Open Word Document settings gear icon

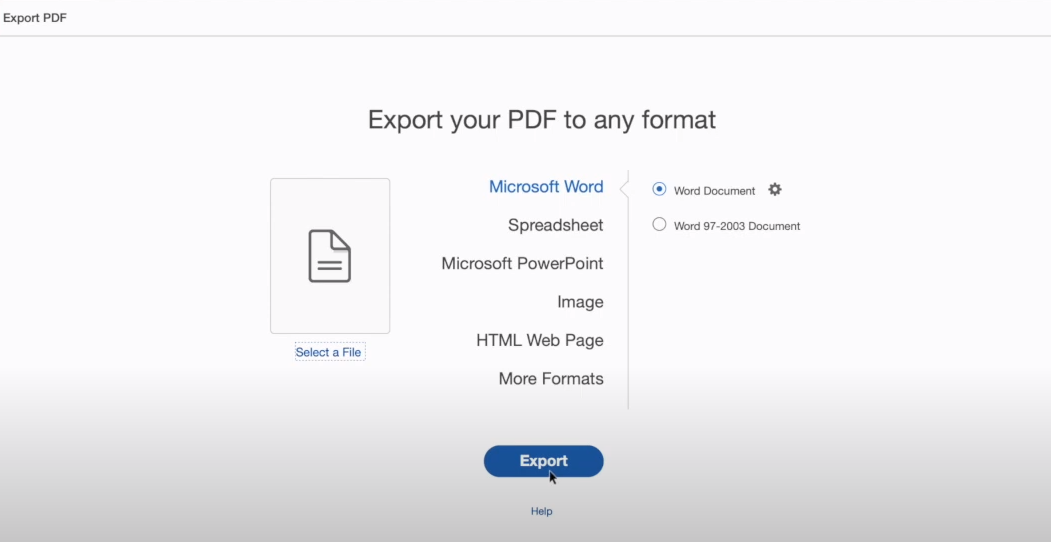pyautogui.click(x=775, y=190)
